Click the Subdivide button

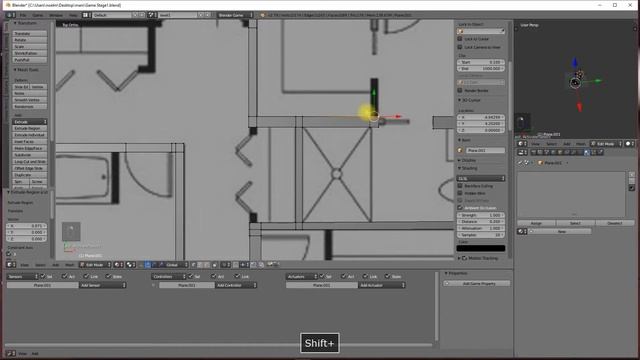(29, 155)
